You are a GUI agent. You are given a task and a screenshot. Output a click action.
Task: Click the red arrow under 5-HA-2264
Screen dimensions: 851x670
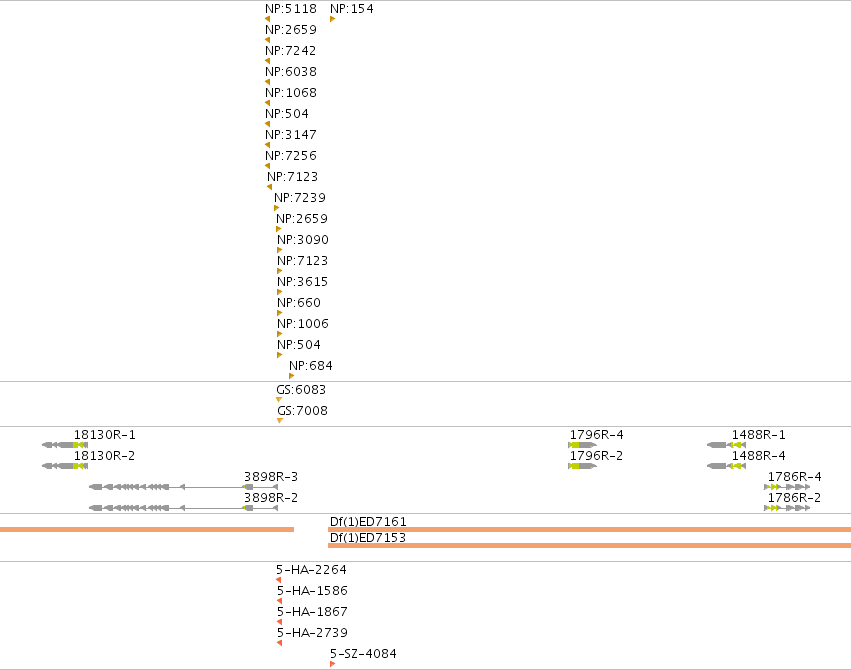coord(278,580)
